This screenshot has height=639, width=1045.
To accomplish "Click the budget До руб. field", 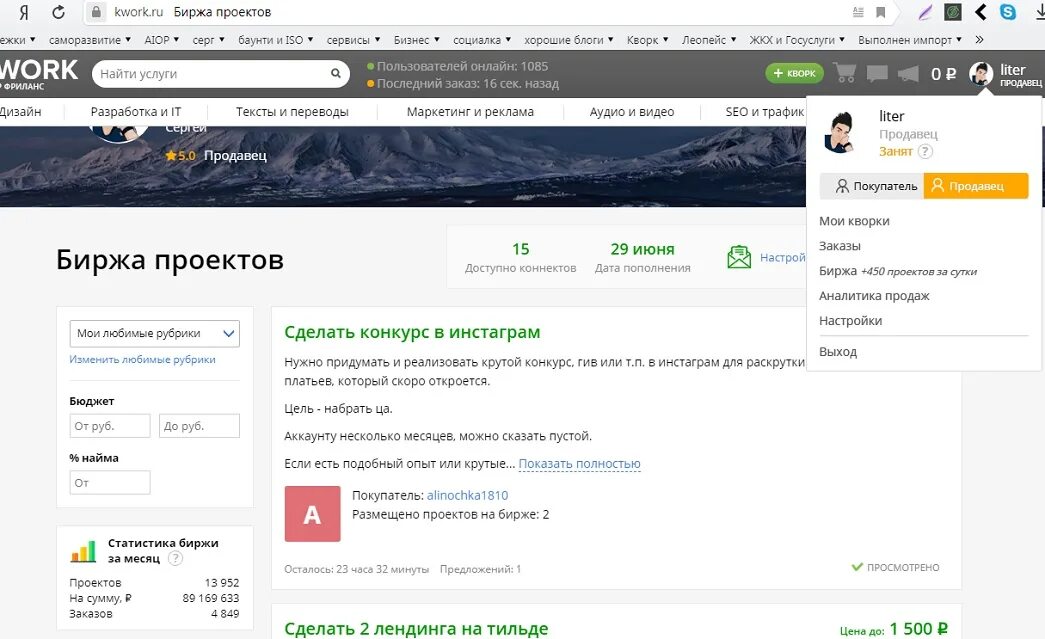I will click(x=199, y=426).
